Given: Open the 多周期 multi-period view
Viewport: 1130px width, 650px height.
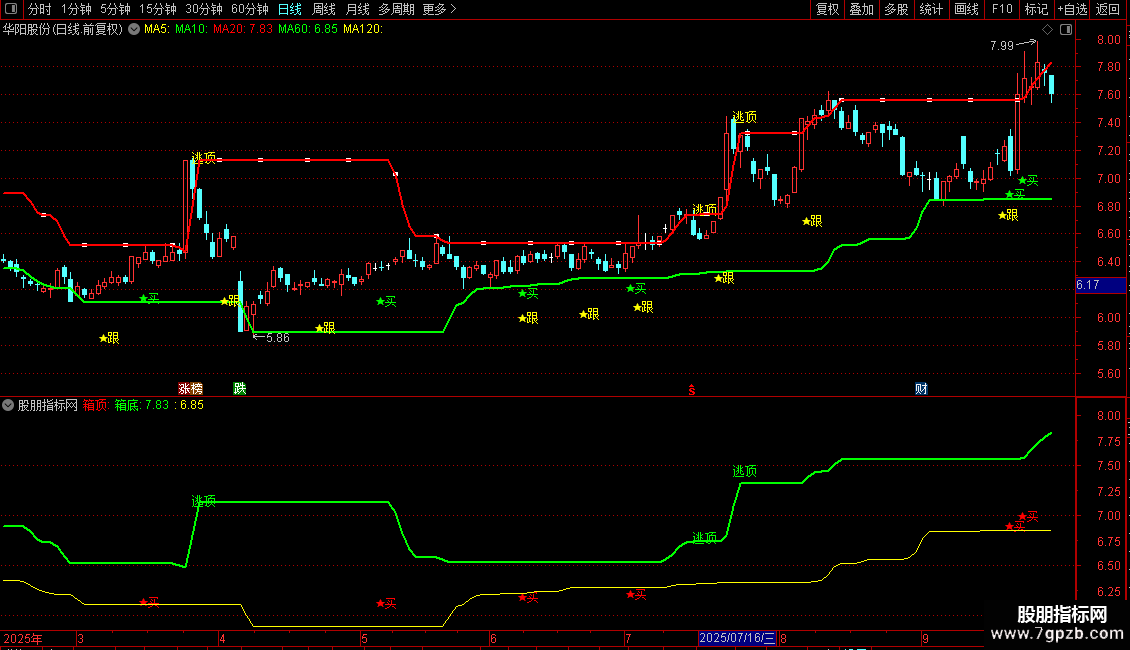Looking at the screenshot, I should pos(396,9).
